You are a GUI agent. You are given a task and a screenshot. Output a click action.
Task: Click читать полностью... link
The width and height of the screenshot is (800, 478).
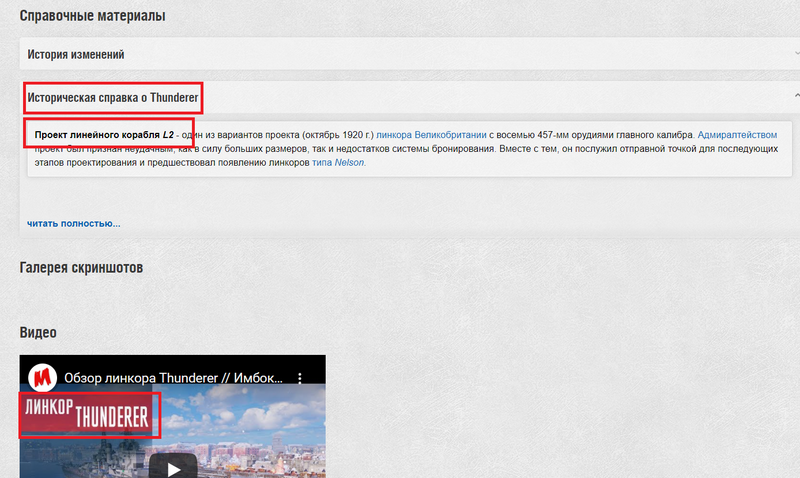(x=73, y=223)
